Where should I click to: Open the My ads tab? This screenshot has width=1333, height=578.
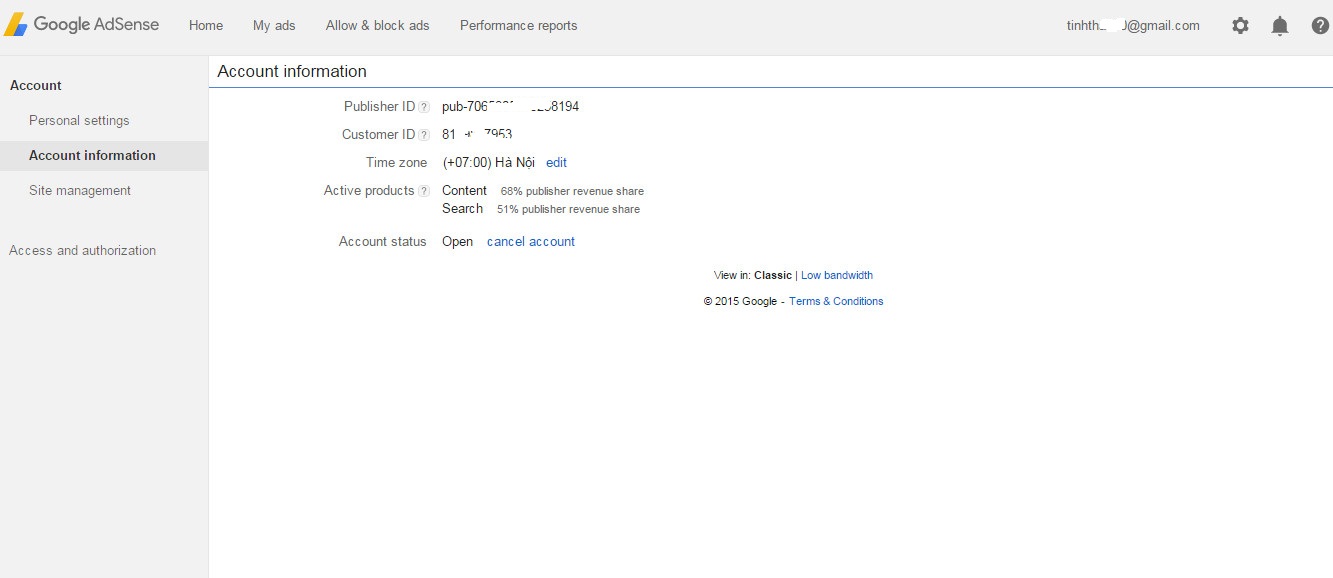274,26
